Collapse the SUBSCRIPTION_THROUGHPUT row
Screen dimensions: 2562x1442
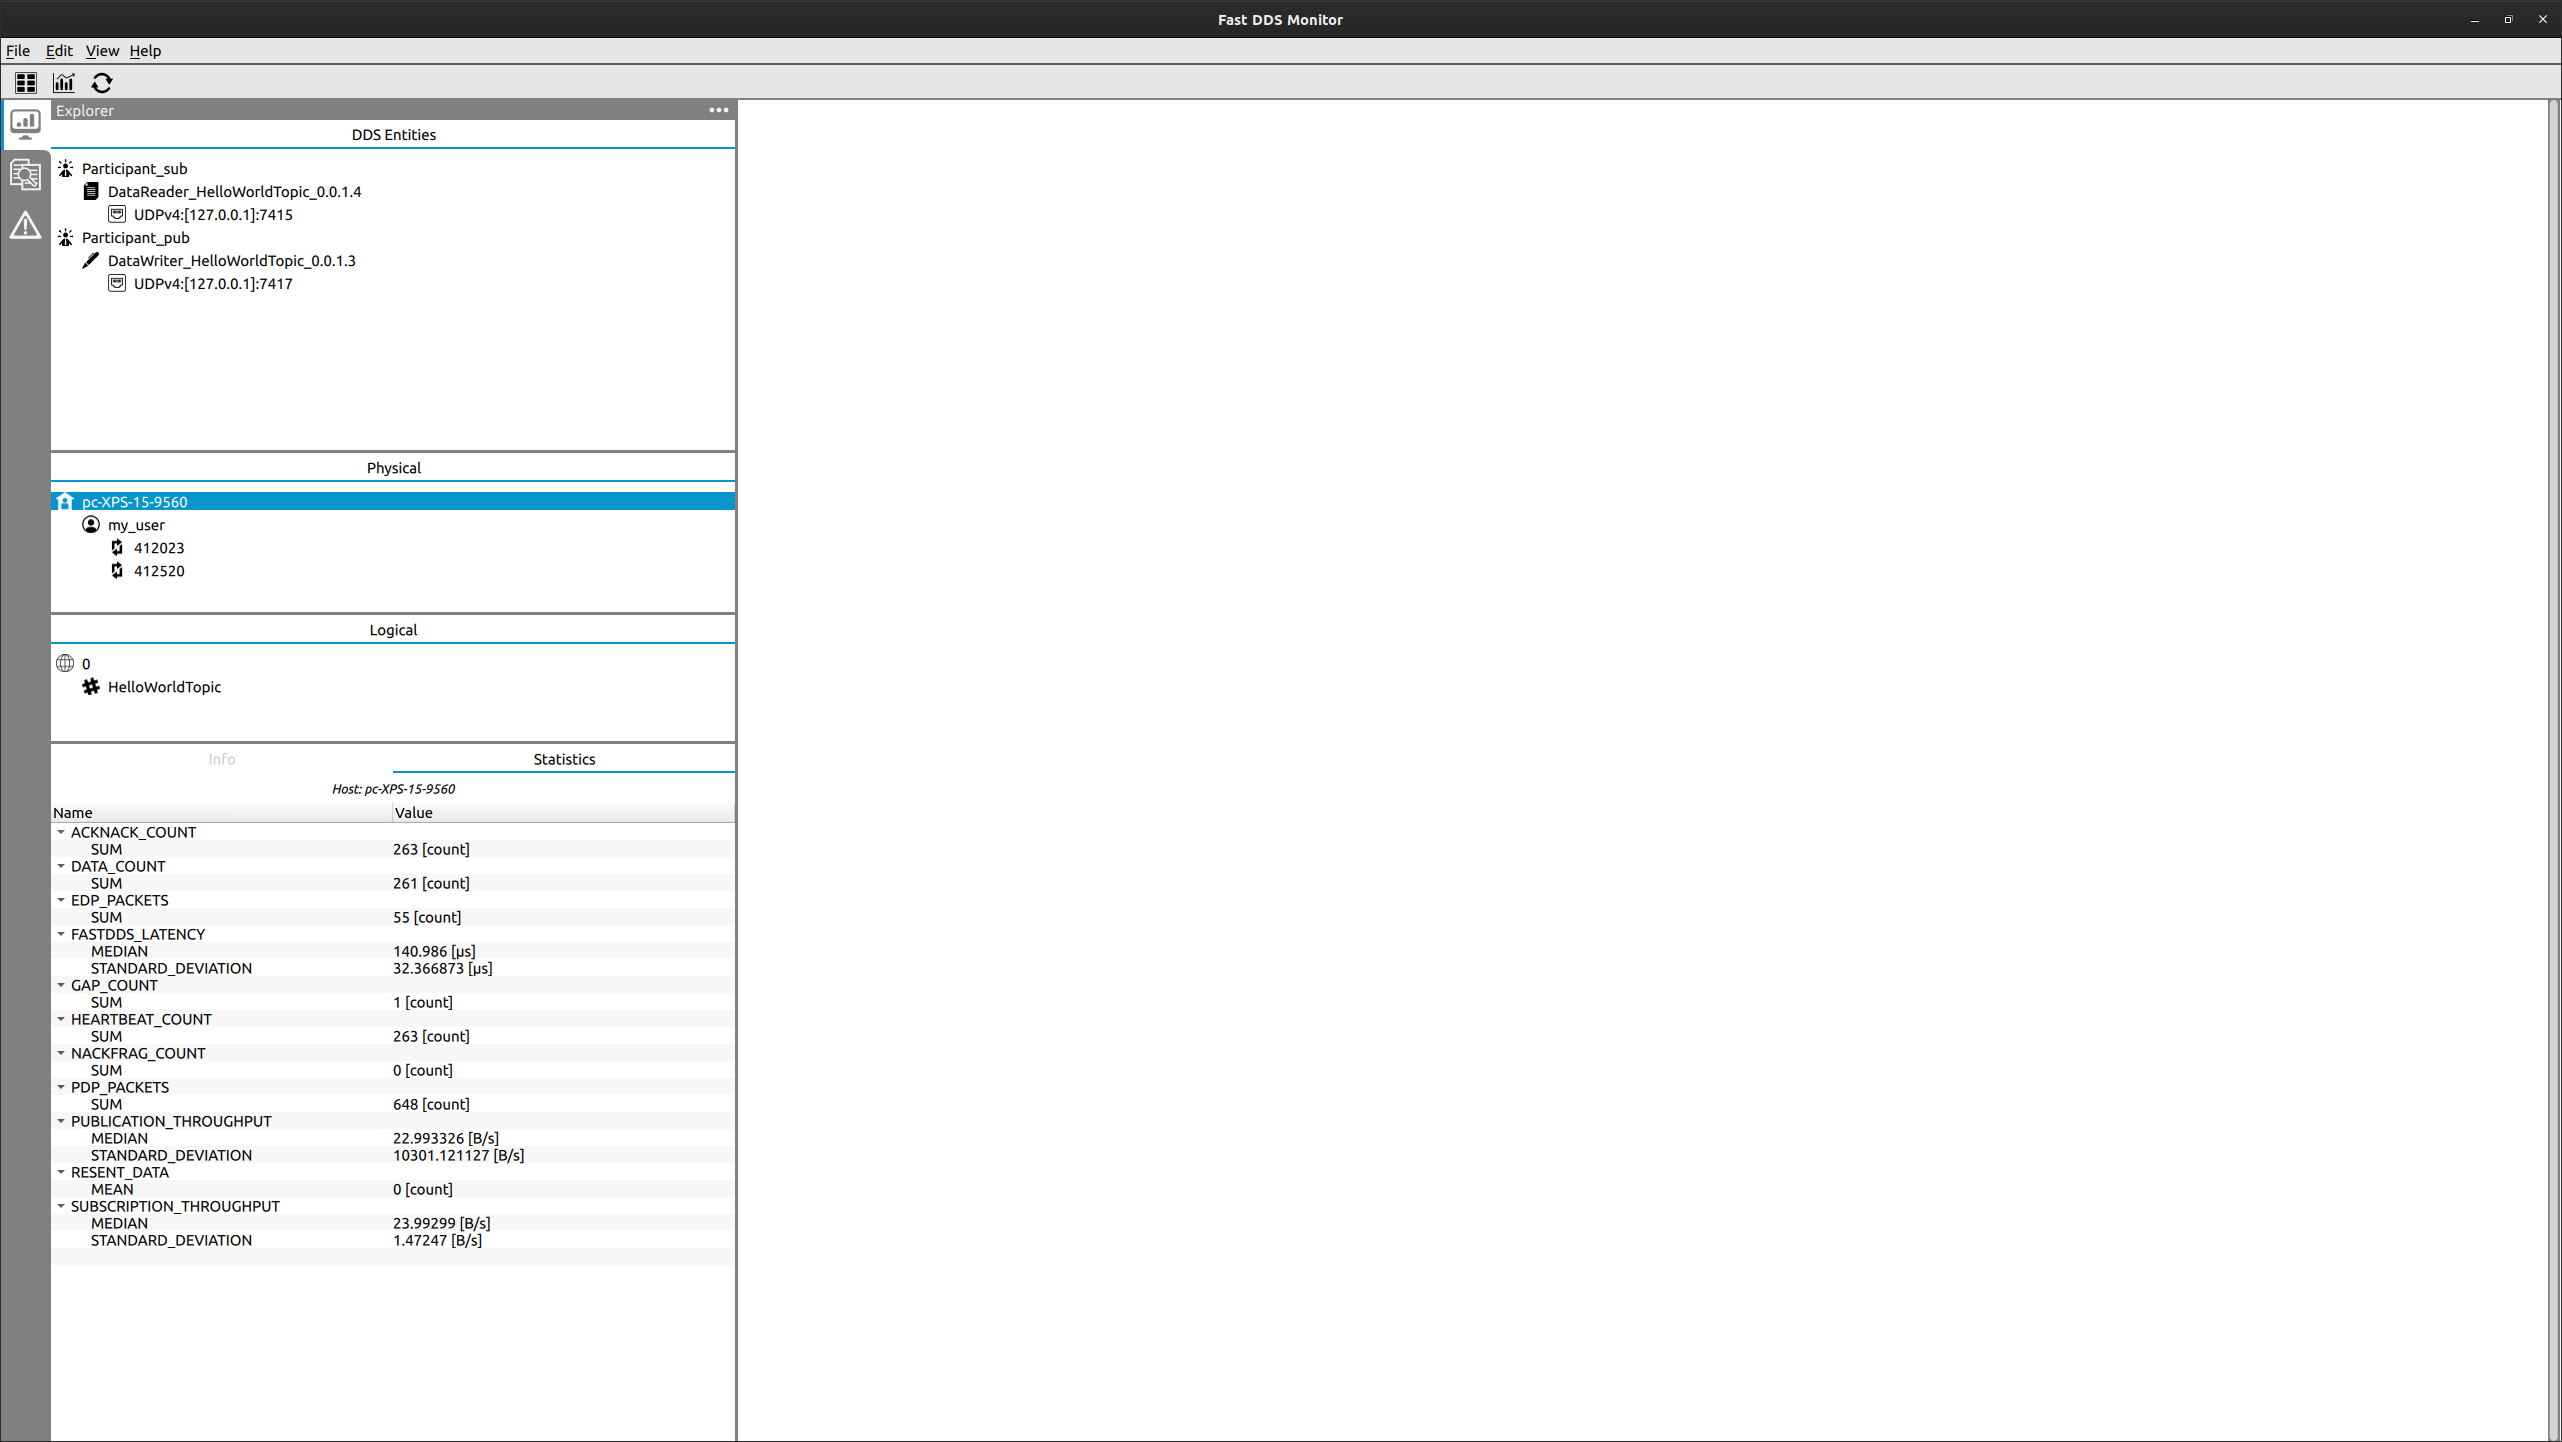click(61, 1206)
